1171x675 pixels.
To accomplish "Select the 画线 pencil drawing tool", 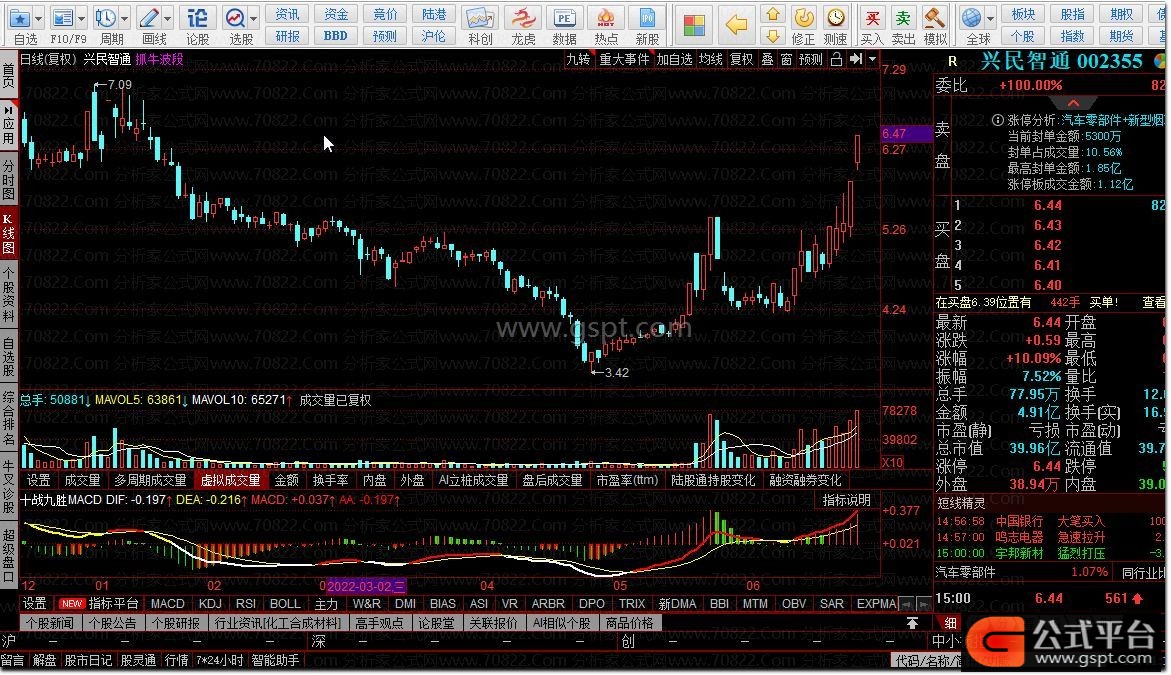I will point(149,18).
